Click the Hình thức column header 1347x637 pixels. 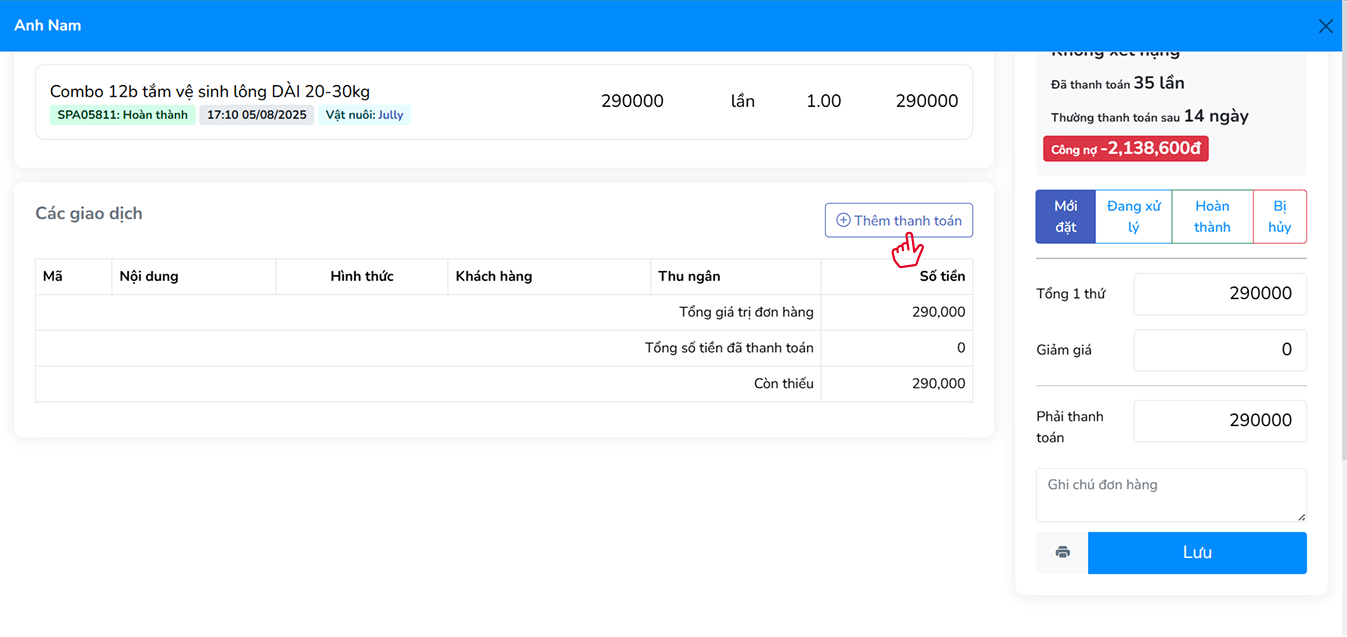[x=361, y=277]
